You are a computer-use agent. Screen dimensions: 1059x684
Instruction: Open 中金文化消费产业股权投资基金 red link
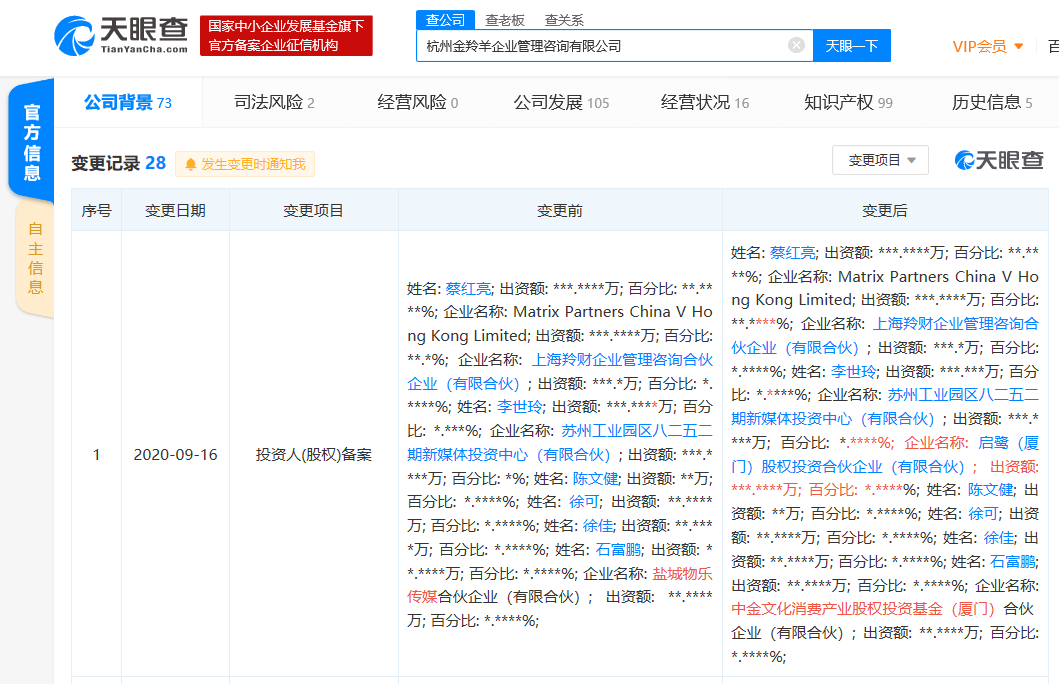point(863,609)
